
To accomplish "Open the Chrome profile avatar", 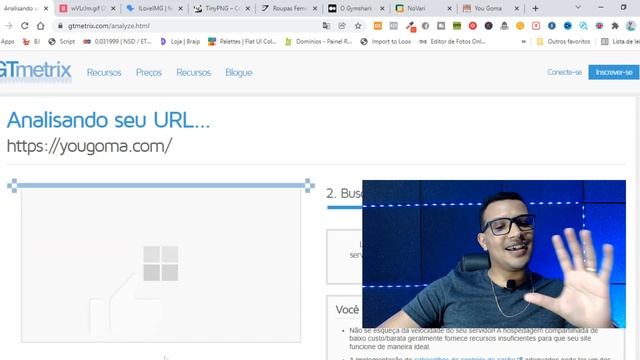I will click(x=631, y=26).
